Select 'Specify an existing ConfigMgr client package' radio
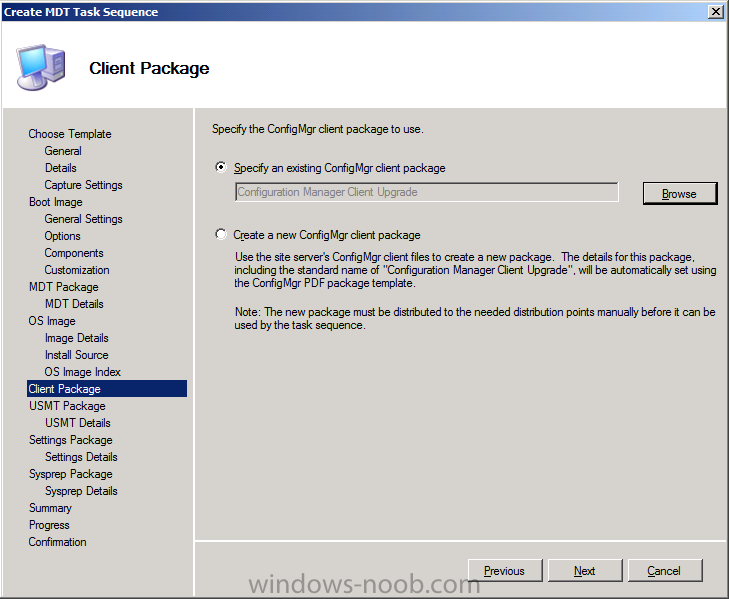 (x=221, y=167)
